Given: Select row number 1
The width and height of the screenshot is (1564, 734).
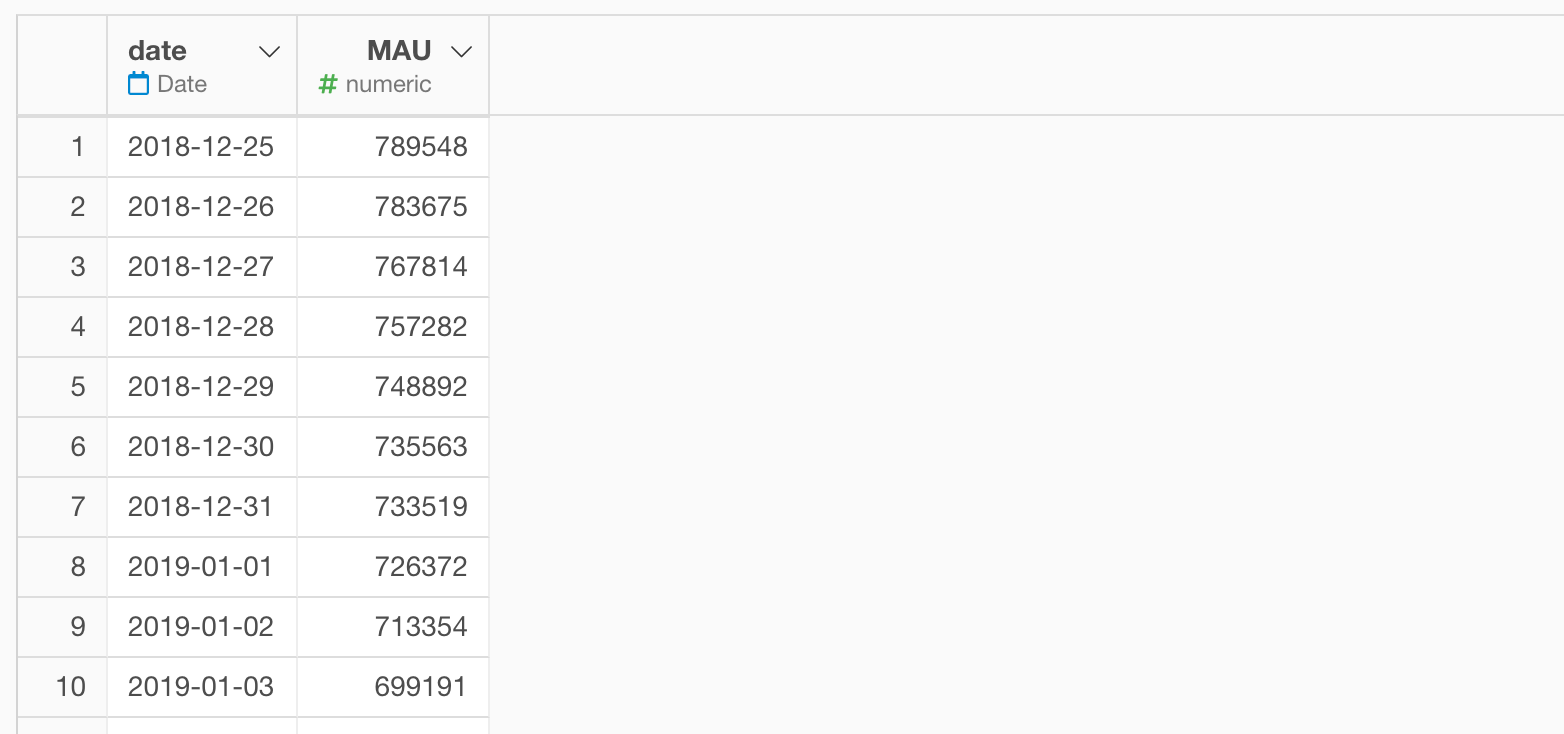Looking at the screenshot, I should coord(62,147).
